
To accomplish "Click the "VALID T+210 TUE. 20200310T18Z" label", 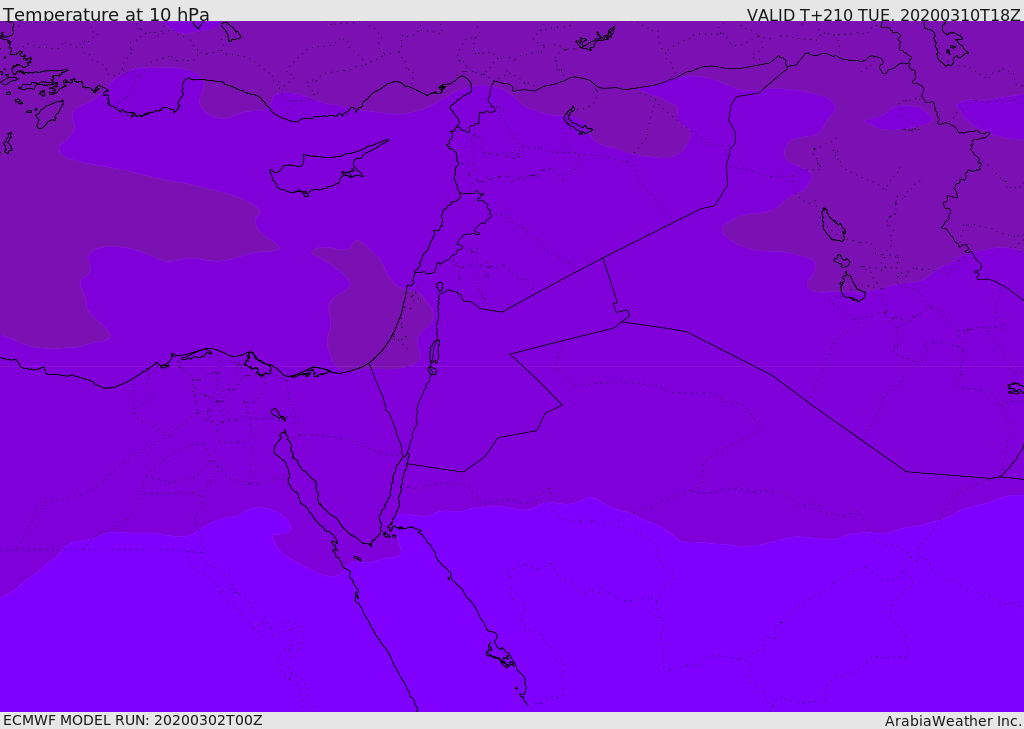I will point(884,14).
